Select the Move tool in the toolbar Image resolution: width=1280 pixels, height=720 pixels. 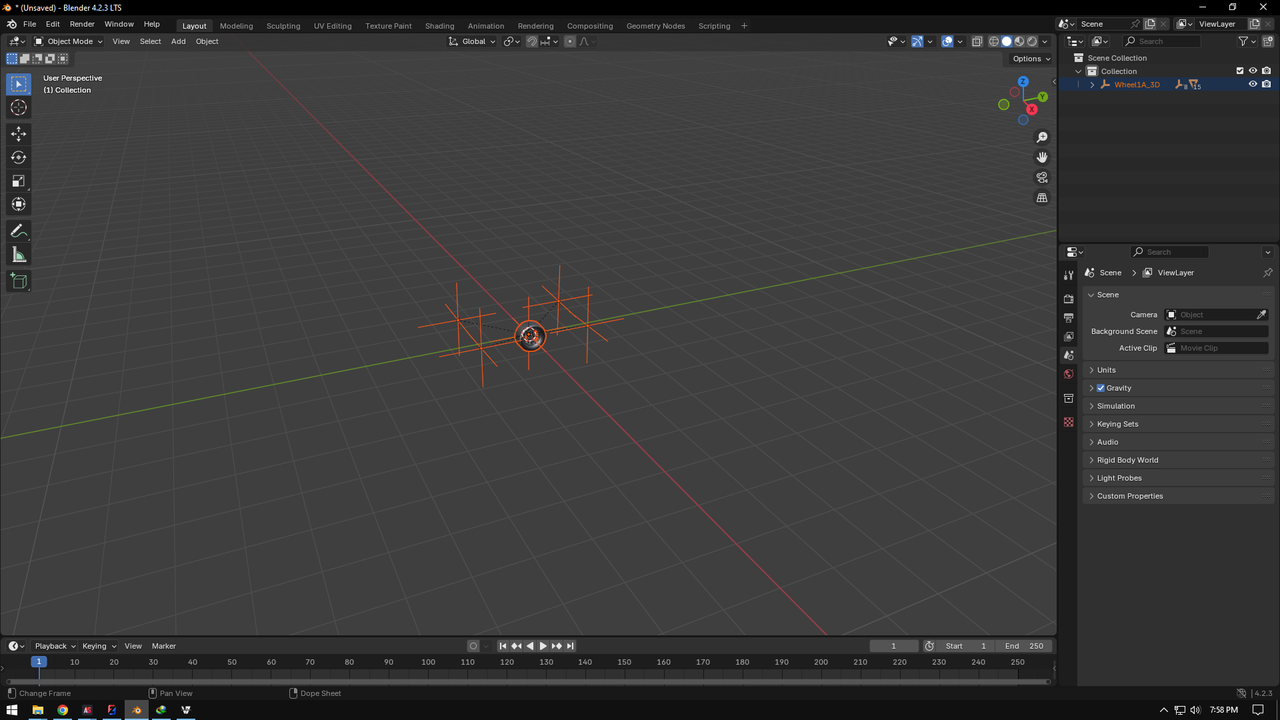coord(18,133)
